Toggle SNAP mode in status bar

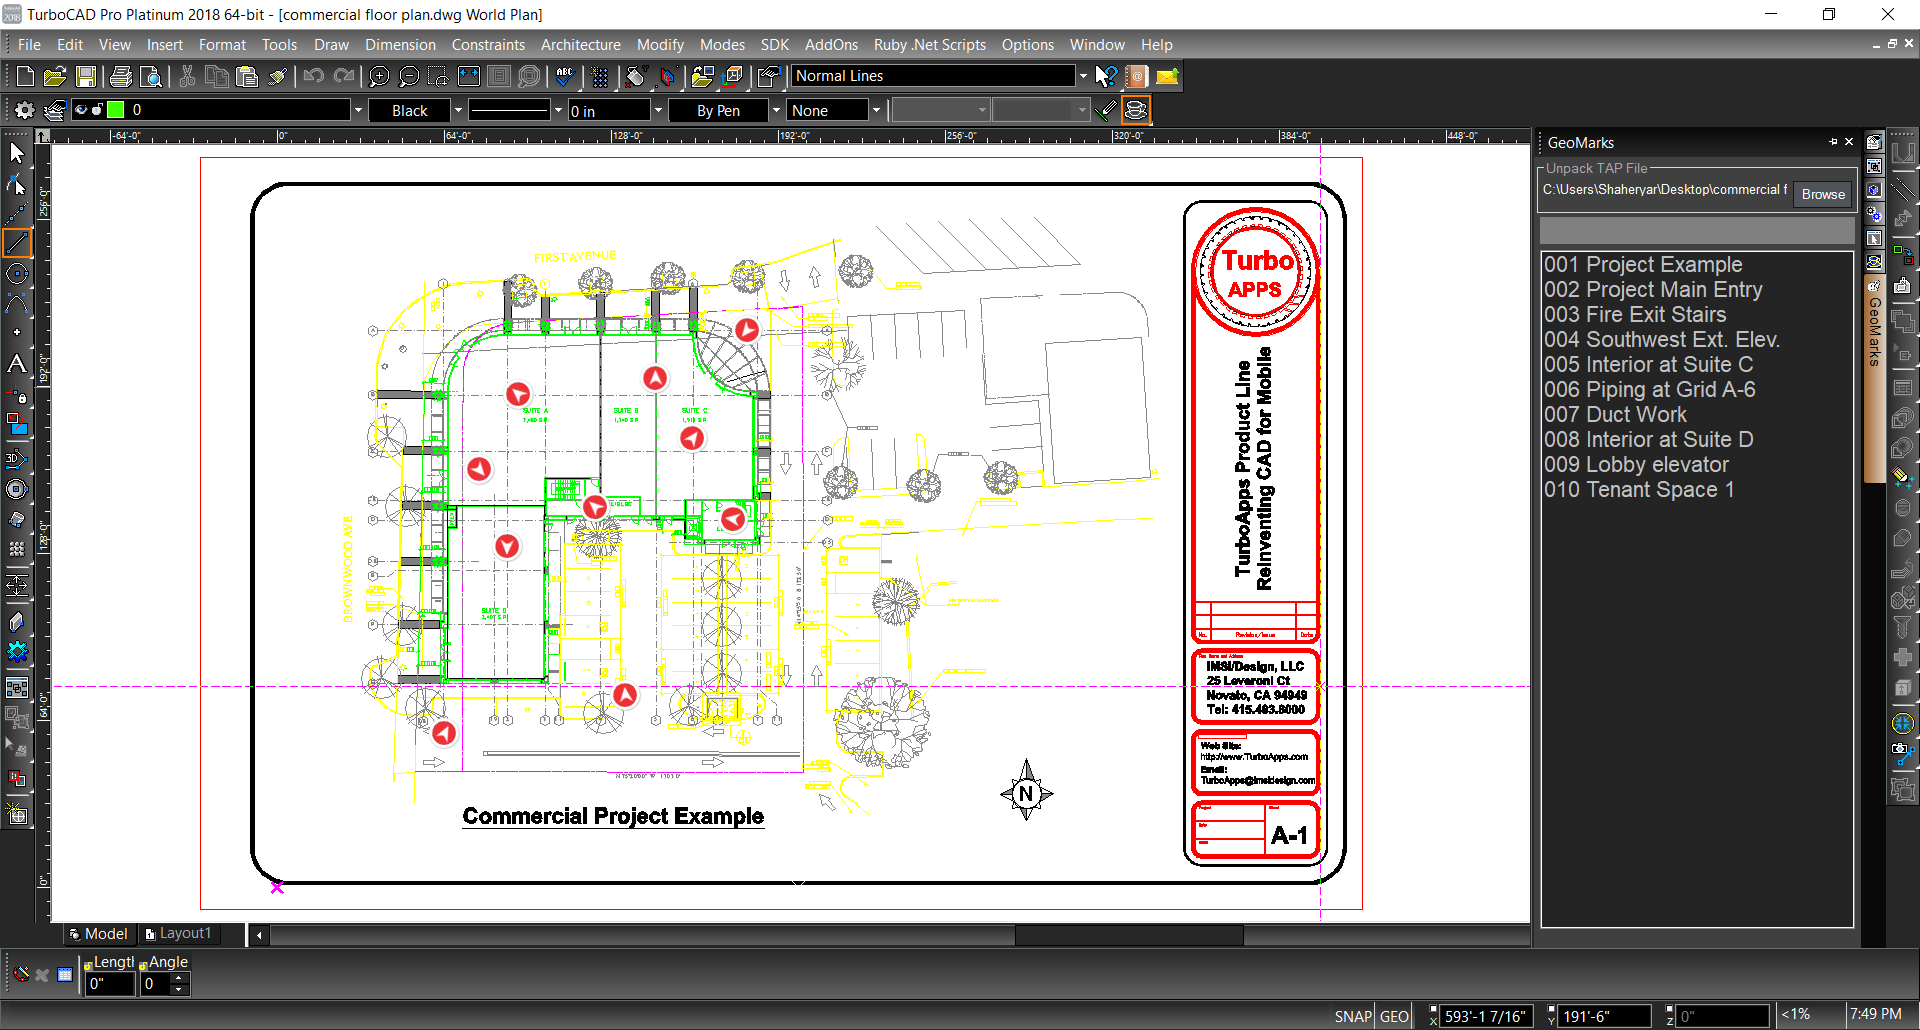(1352, 1016)
